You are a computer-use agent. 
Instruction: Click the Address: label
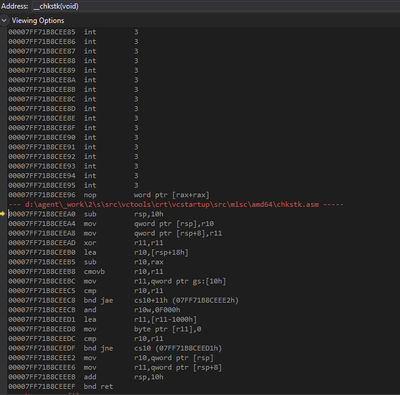(x=14, y=6)
